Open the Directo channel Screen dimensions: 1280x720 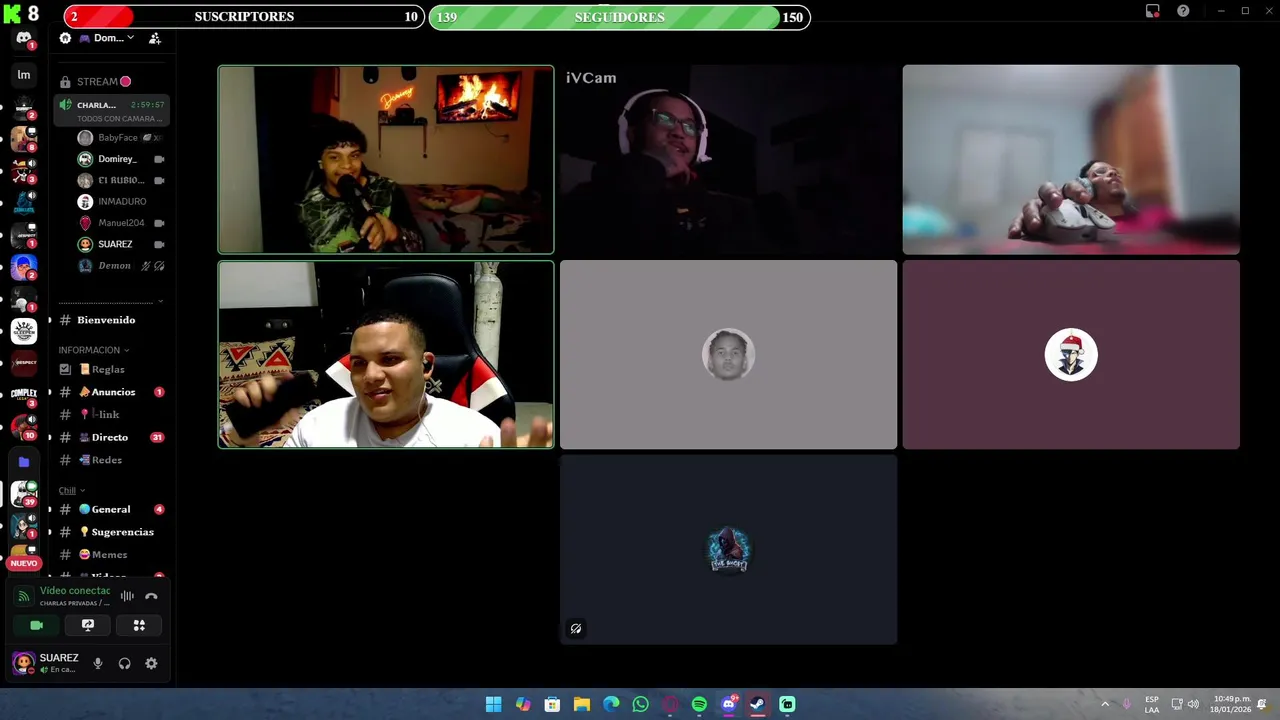[x=111, y=437]
